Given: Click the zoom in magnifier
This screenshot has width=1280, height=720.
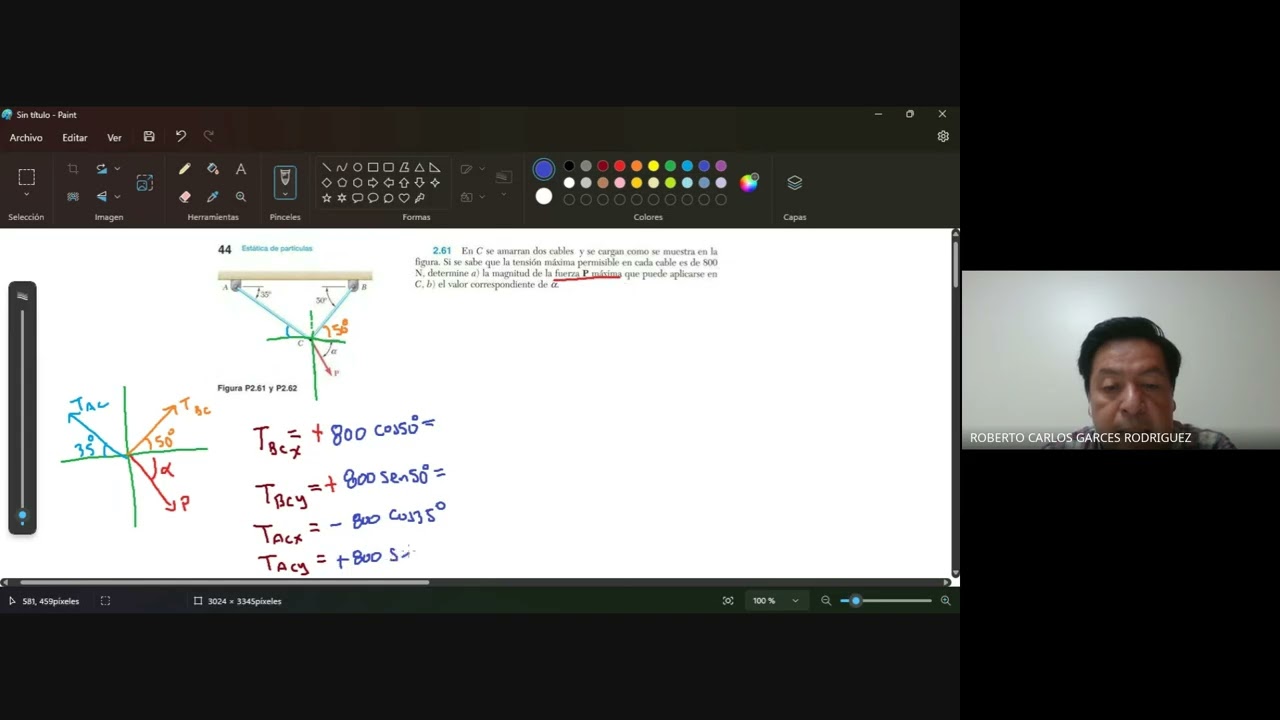Looking at the screenshot, I should 945,601.
